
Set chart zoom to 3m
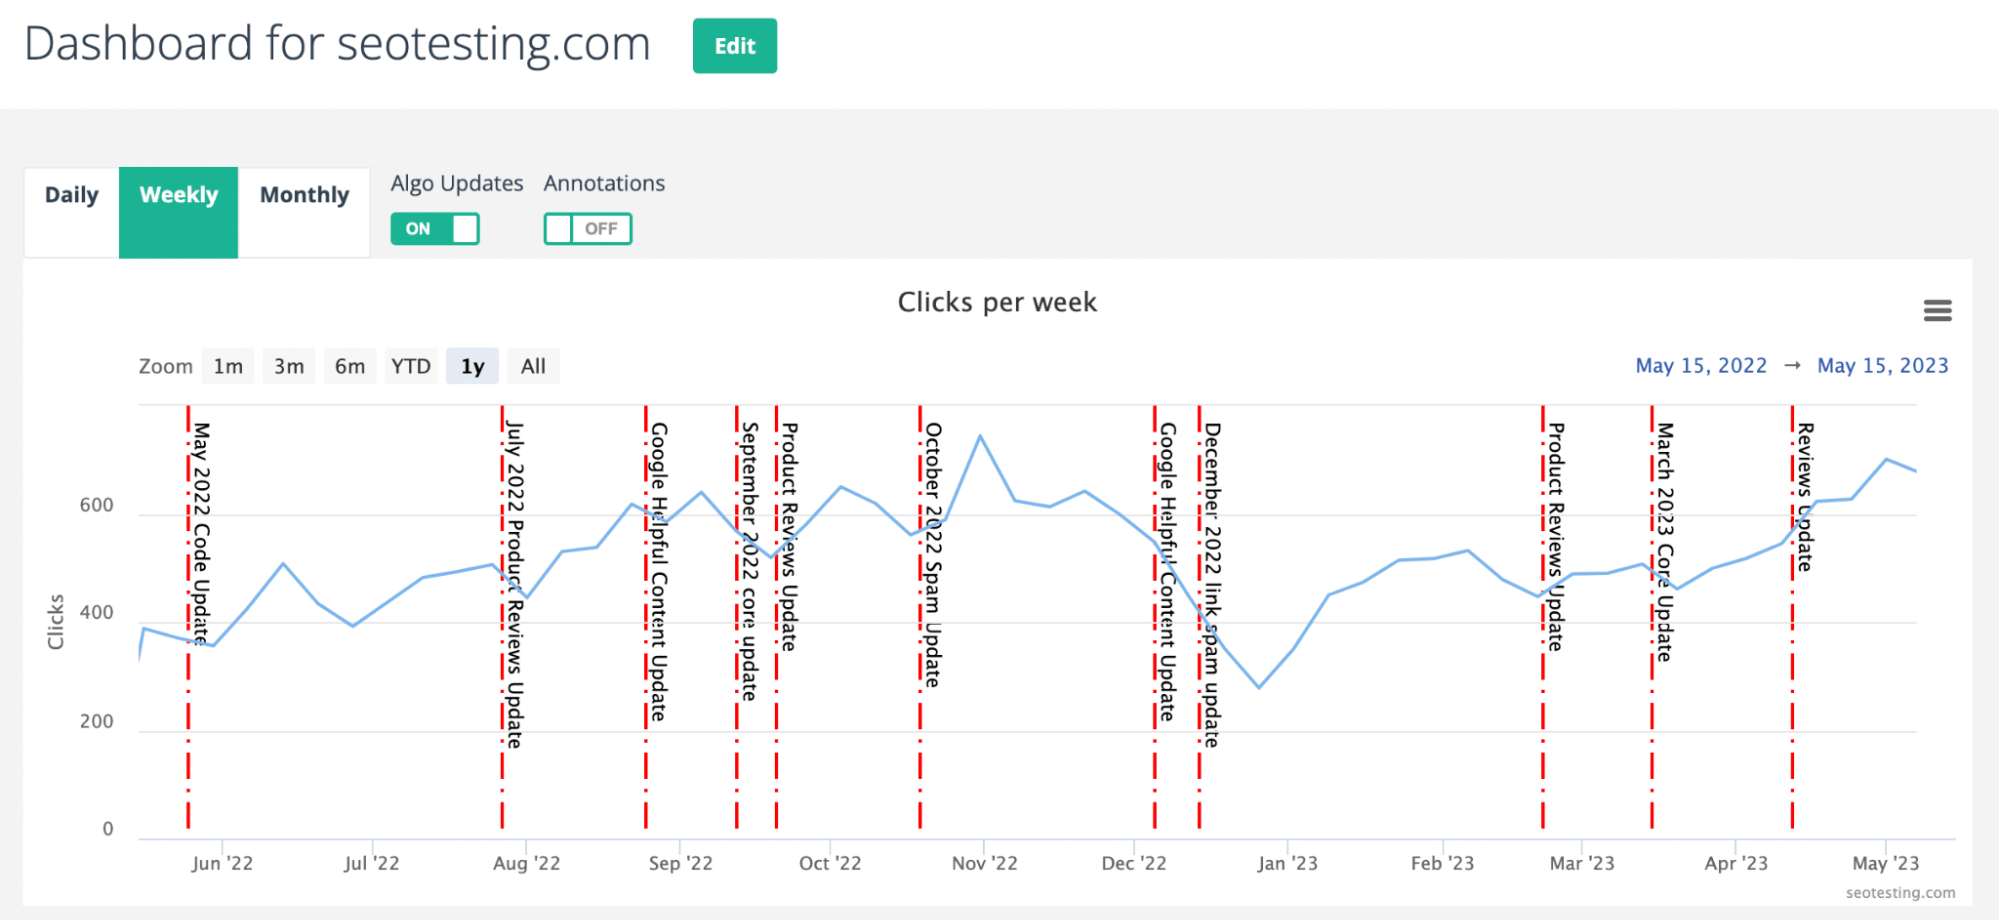(x=289, y=367)
